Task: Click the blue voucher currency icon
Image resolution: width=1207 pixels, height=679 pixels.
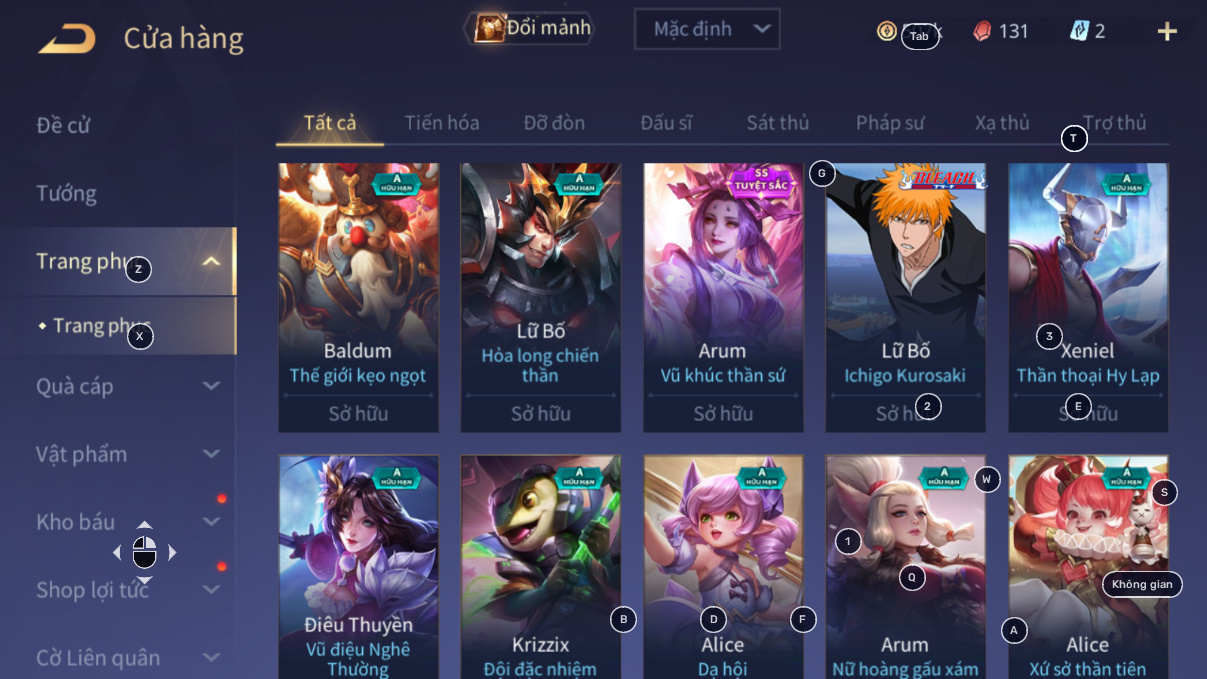Action: (1079, 31)
